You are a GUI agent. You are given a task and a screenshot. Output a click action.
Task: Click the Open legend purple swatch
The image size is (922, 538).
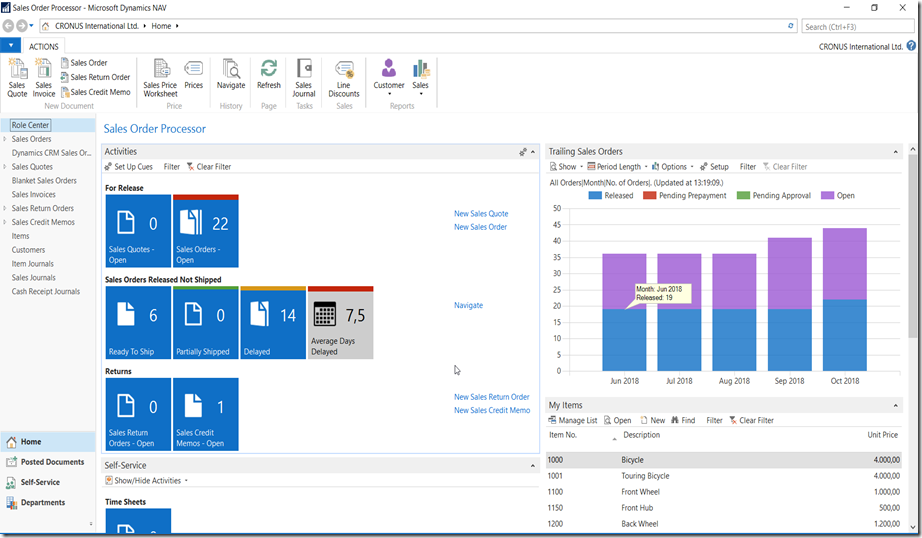[827, 195]
